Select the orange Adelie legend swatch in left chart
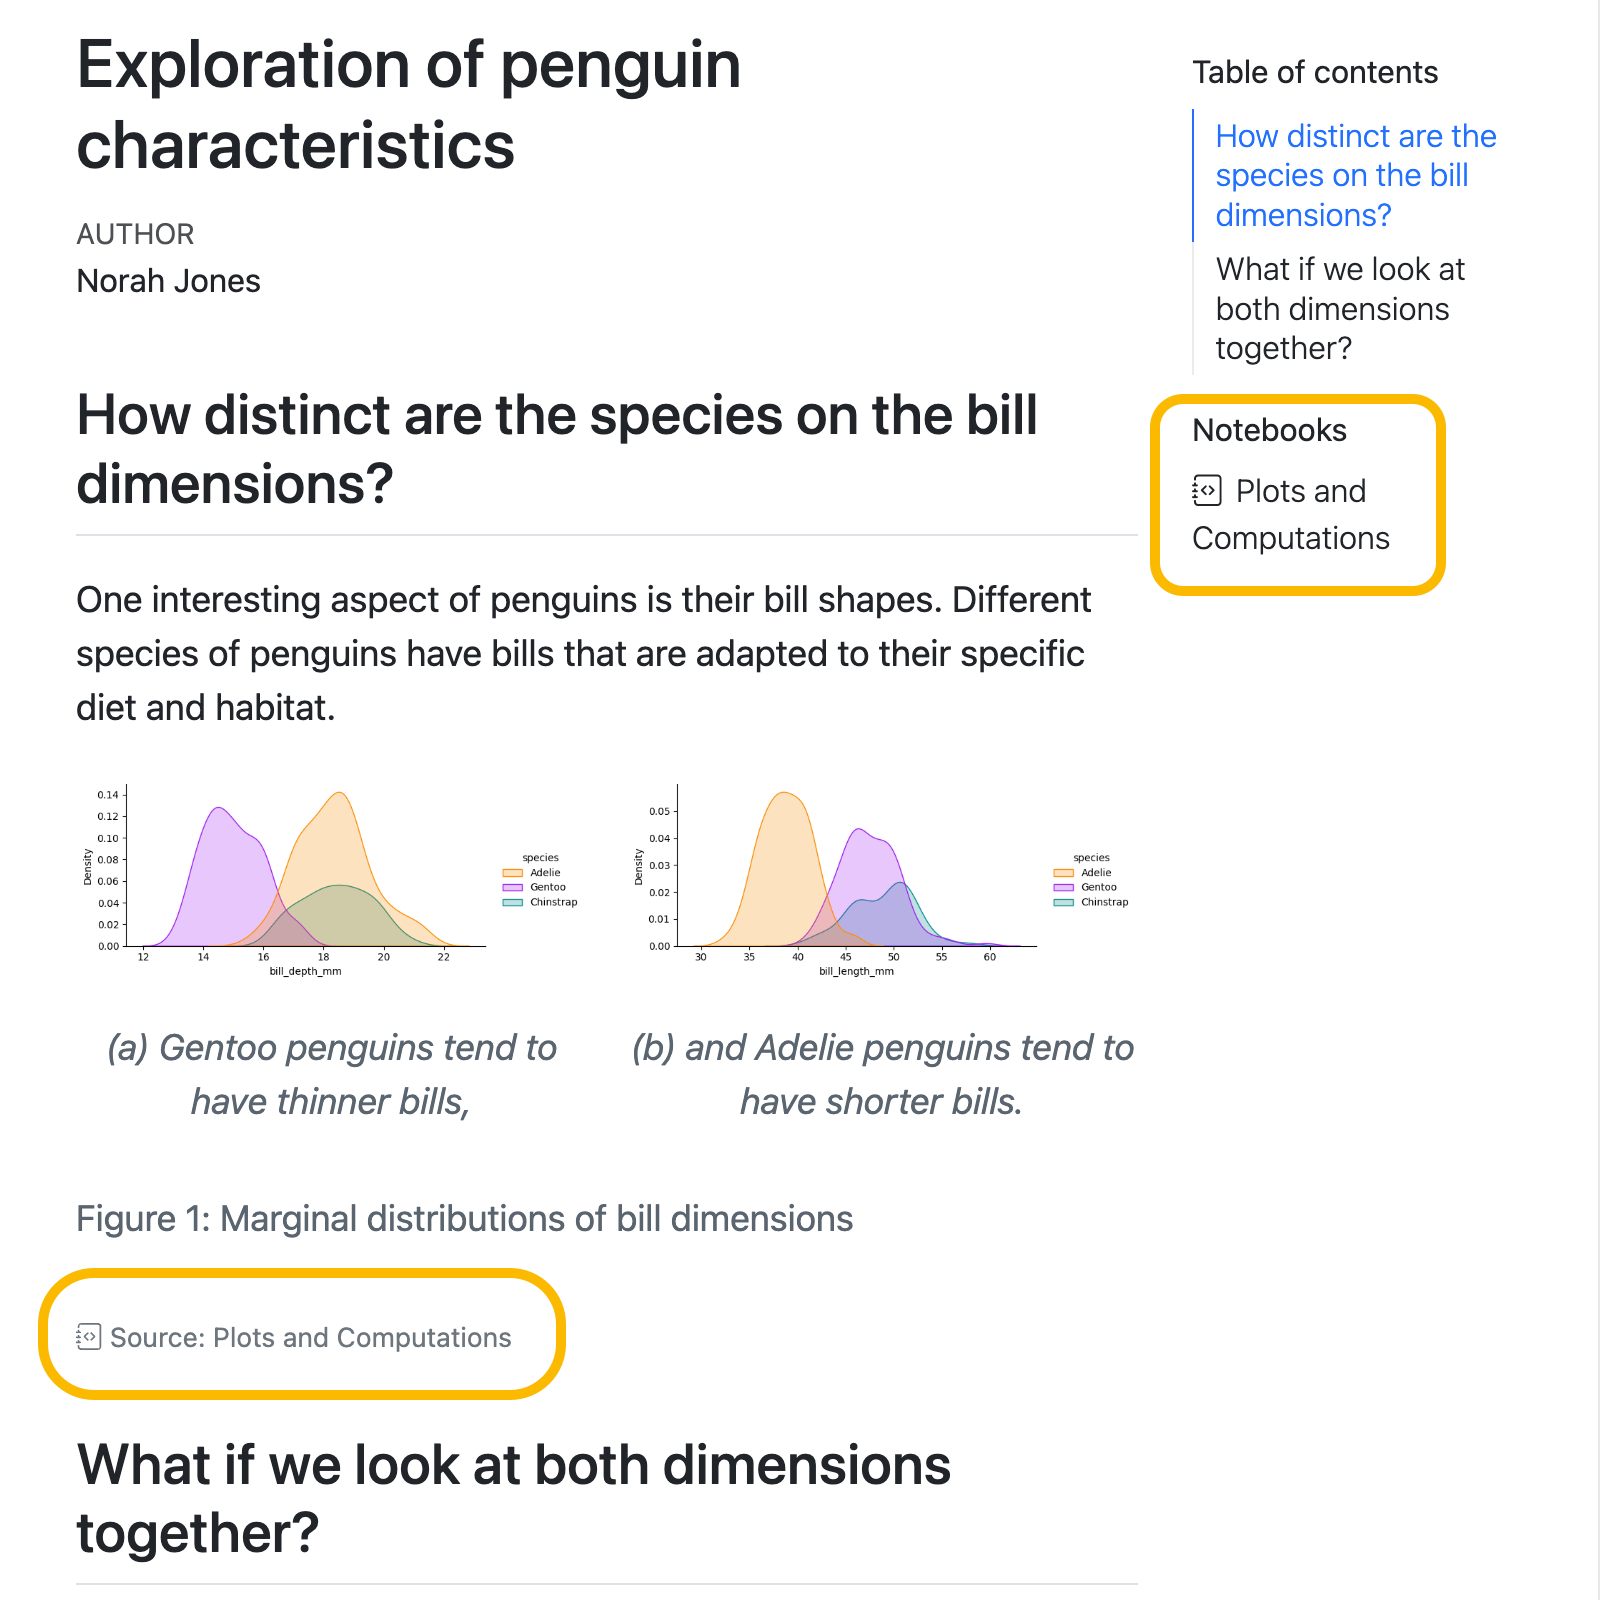This screenshot has width=1600, height=1600. click(x=512, y=873)
